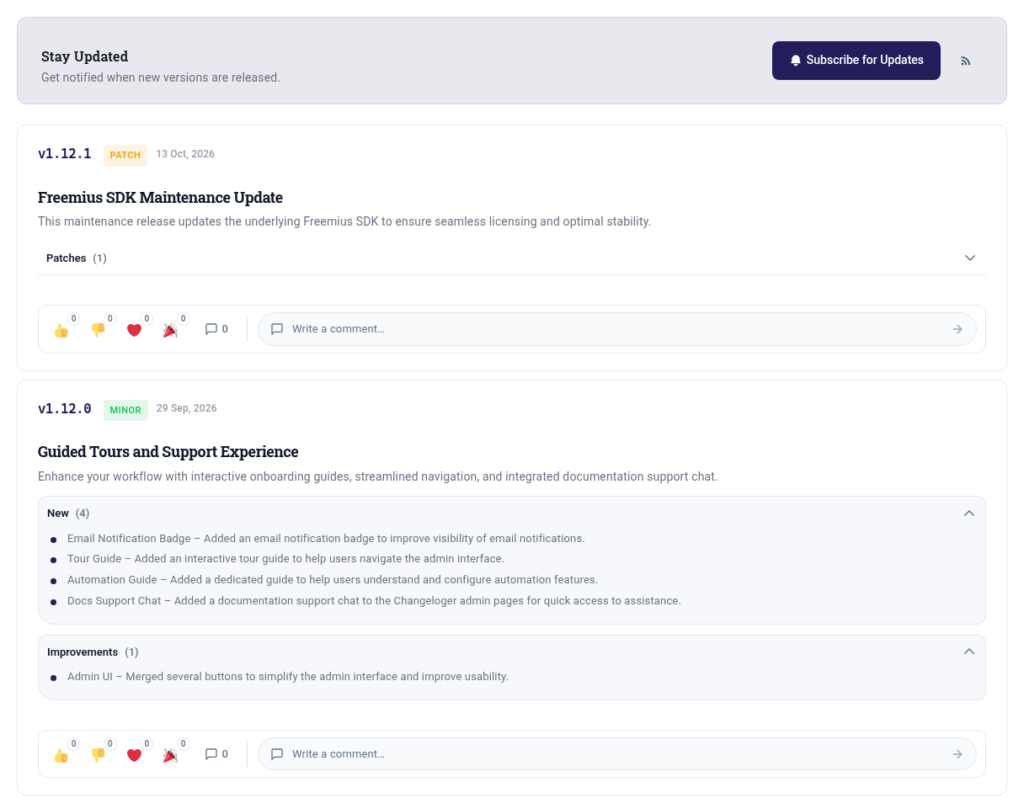1024x798 pixels.
Task: Open the RSS feed icon
Action: [x=965, y=61]
